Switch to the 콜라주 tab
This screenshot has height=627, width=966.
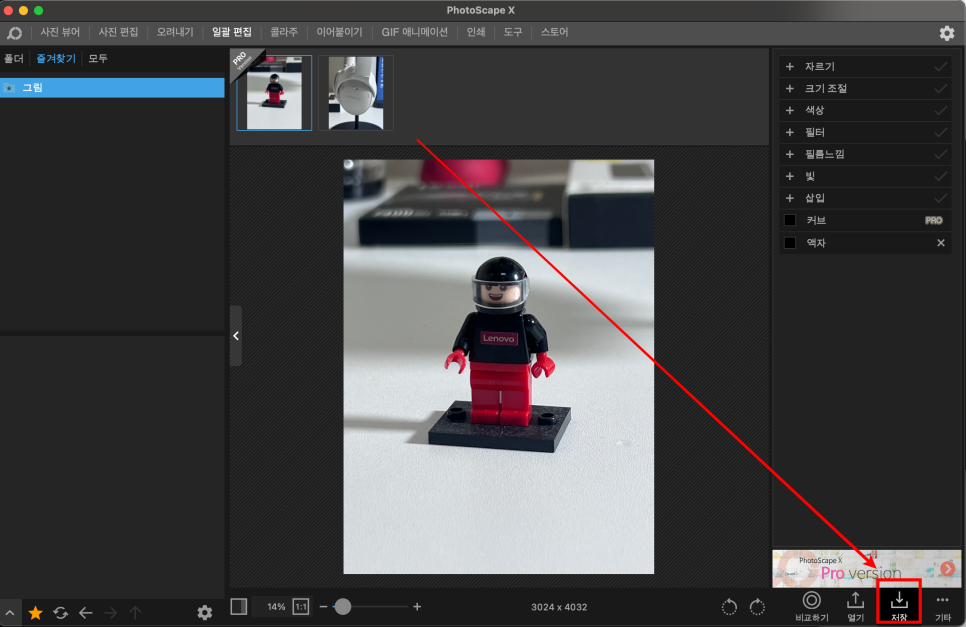[284, 32]
